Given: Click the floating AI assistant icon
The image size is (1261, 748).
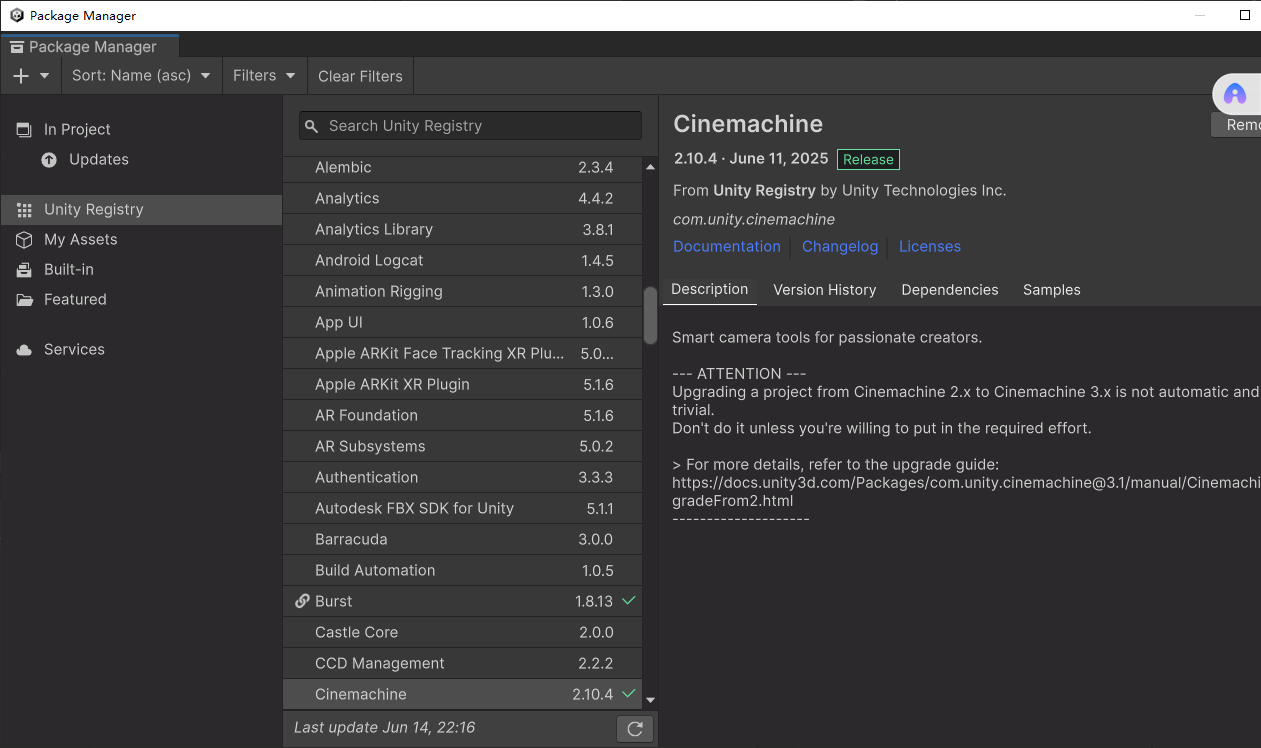Looking at the screenshot, I should coord(1235,94).
